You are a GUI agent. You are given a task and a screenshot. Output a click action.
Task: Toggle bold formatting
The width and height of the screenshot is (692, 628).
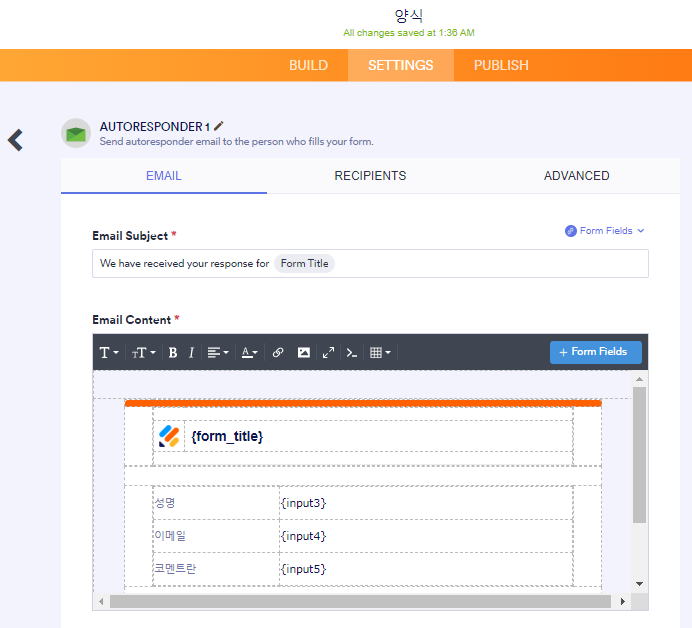tap(173, 353)
